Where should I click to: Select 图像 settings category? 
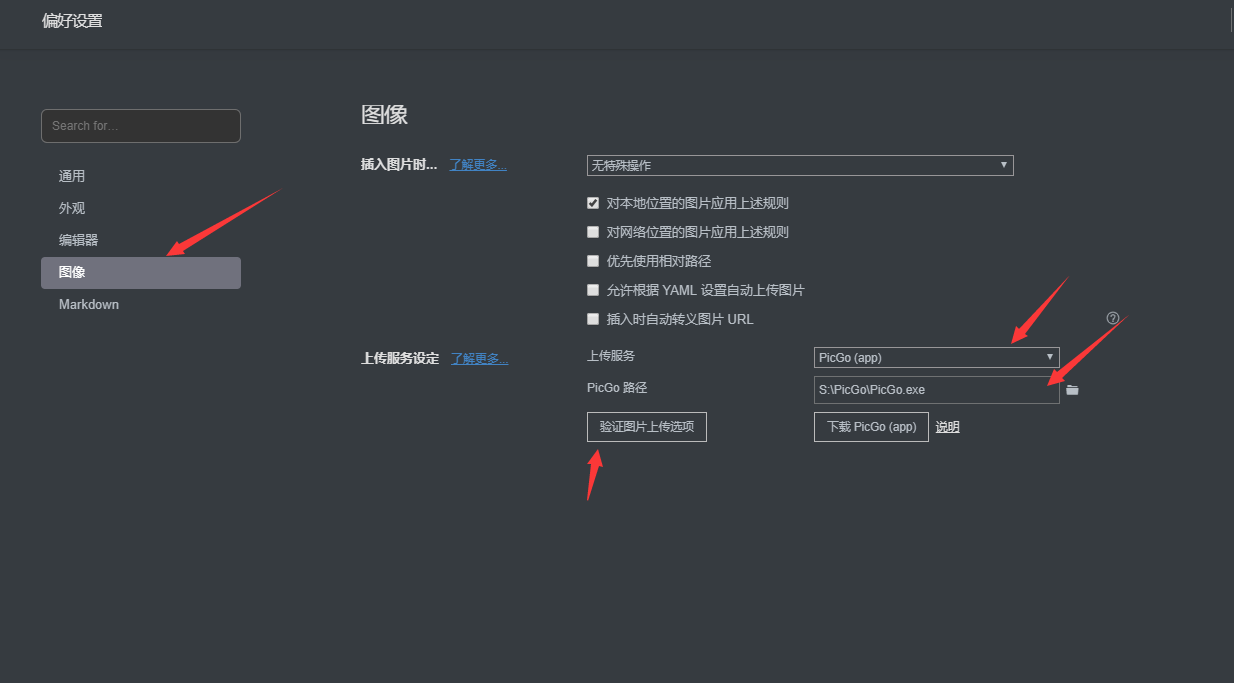pyautogui.click(x=141, y=273)
